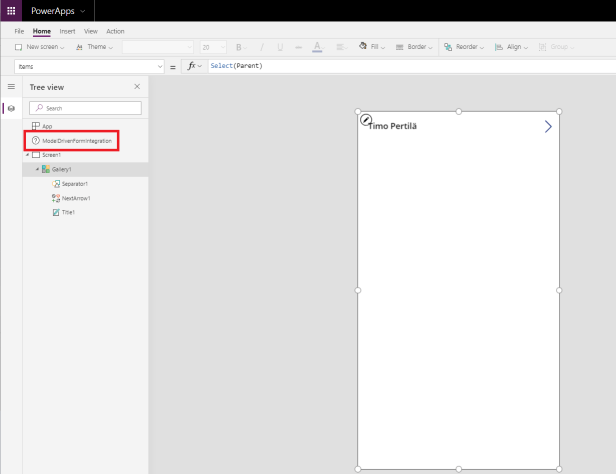Select Title1 in the tree view
This screenshot has height=474, width=616.
pos(68,212)
